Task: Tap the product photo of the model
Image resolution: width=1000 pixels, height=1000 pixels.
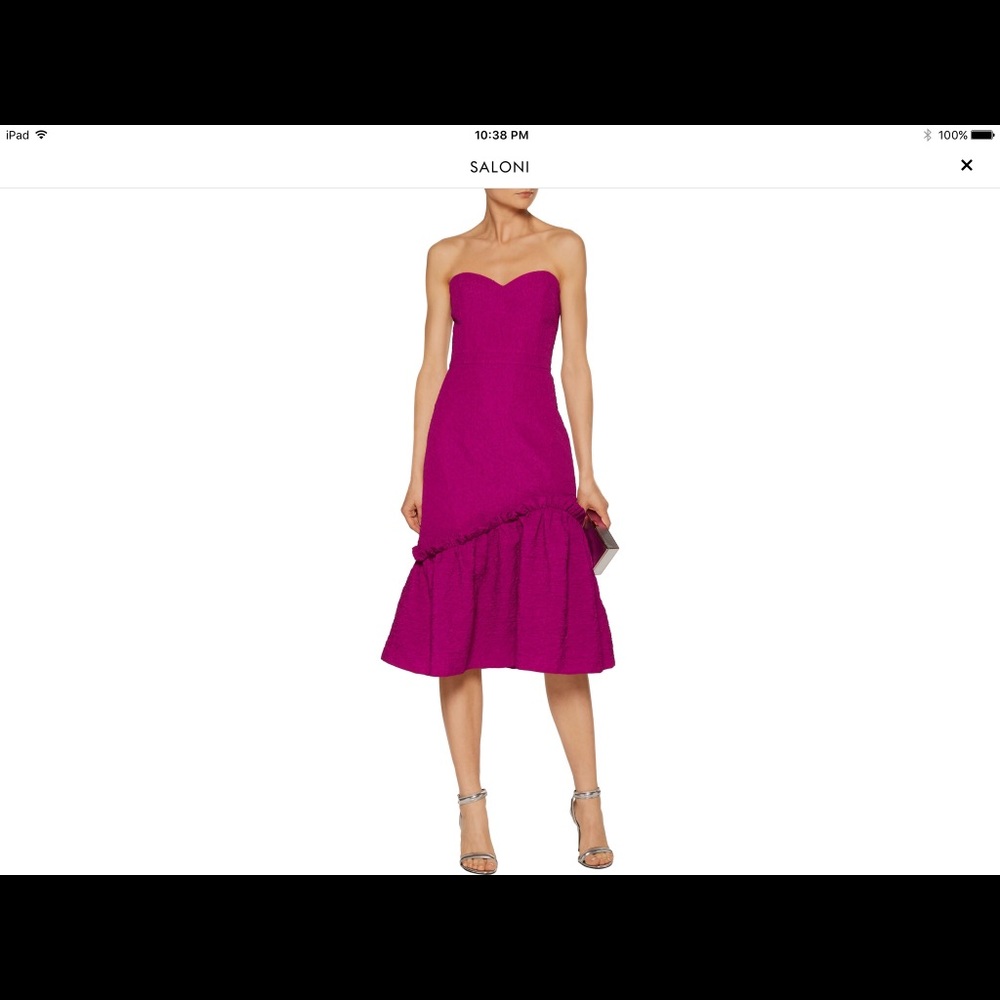Action: (500, 500)
